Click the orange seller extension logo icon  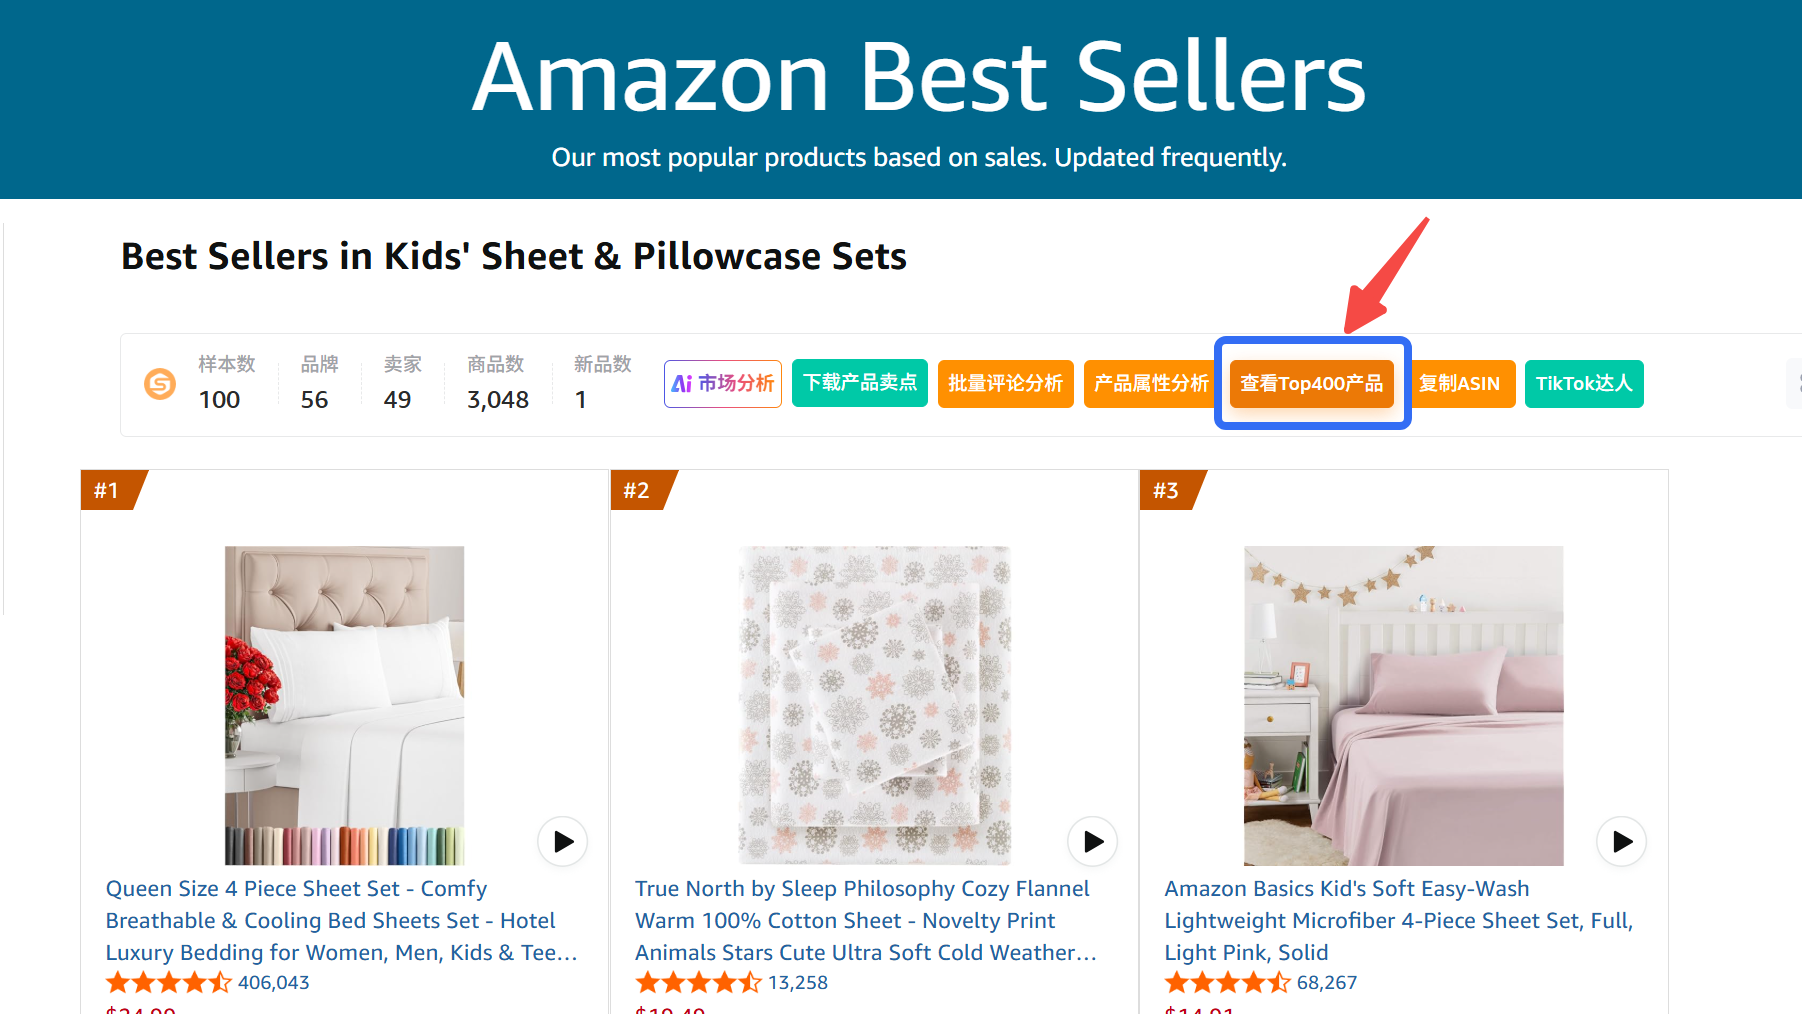tap(160, 384)
